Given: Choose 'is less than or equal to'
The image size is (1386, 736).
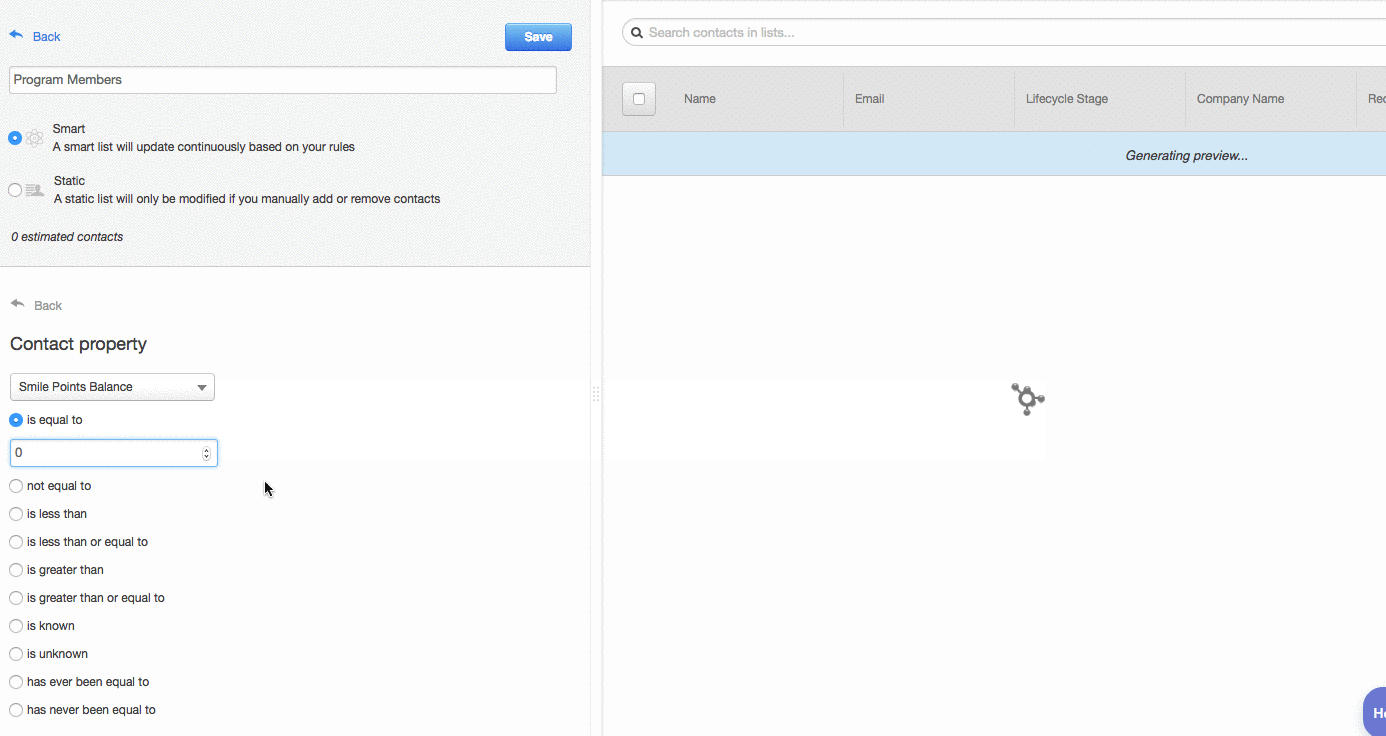Looking at the screenshot, I should pyautogui.click(x=16, y=542).
